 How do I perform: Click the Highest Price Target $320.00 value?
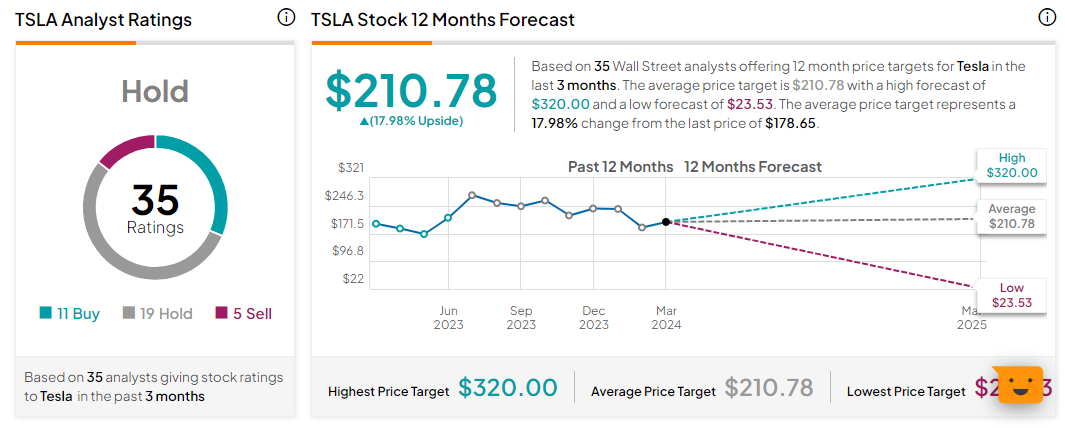pyautogui.click(x=507, y=388)
